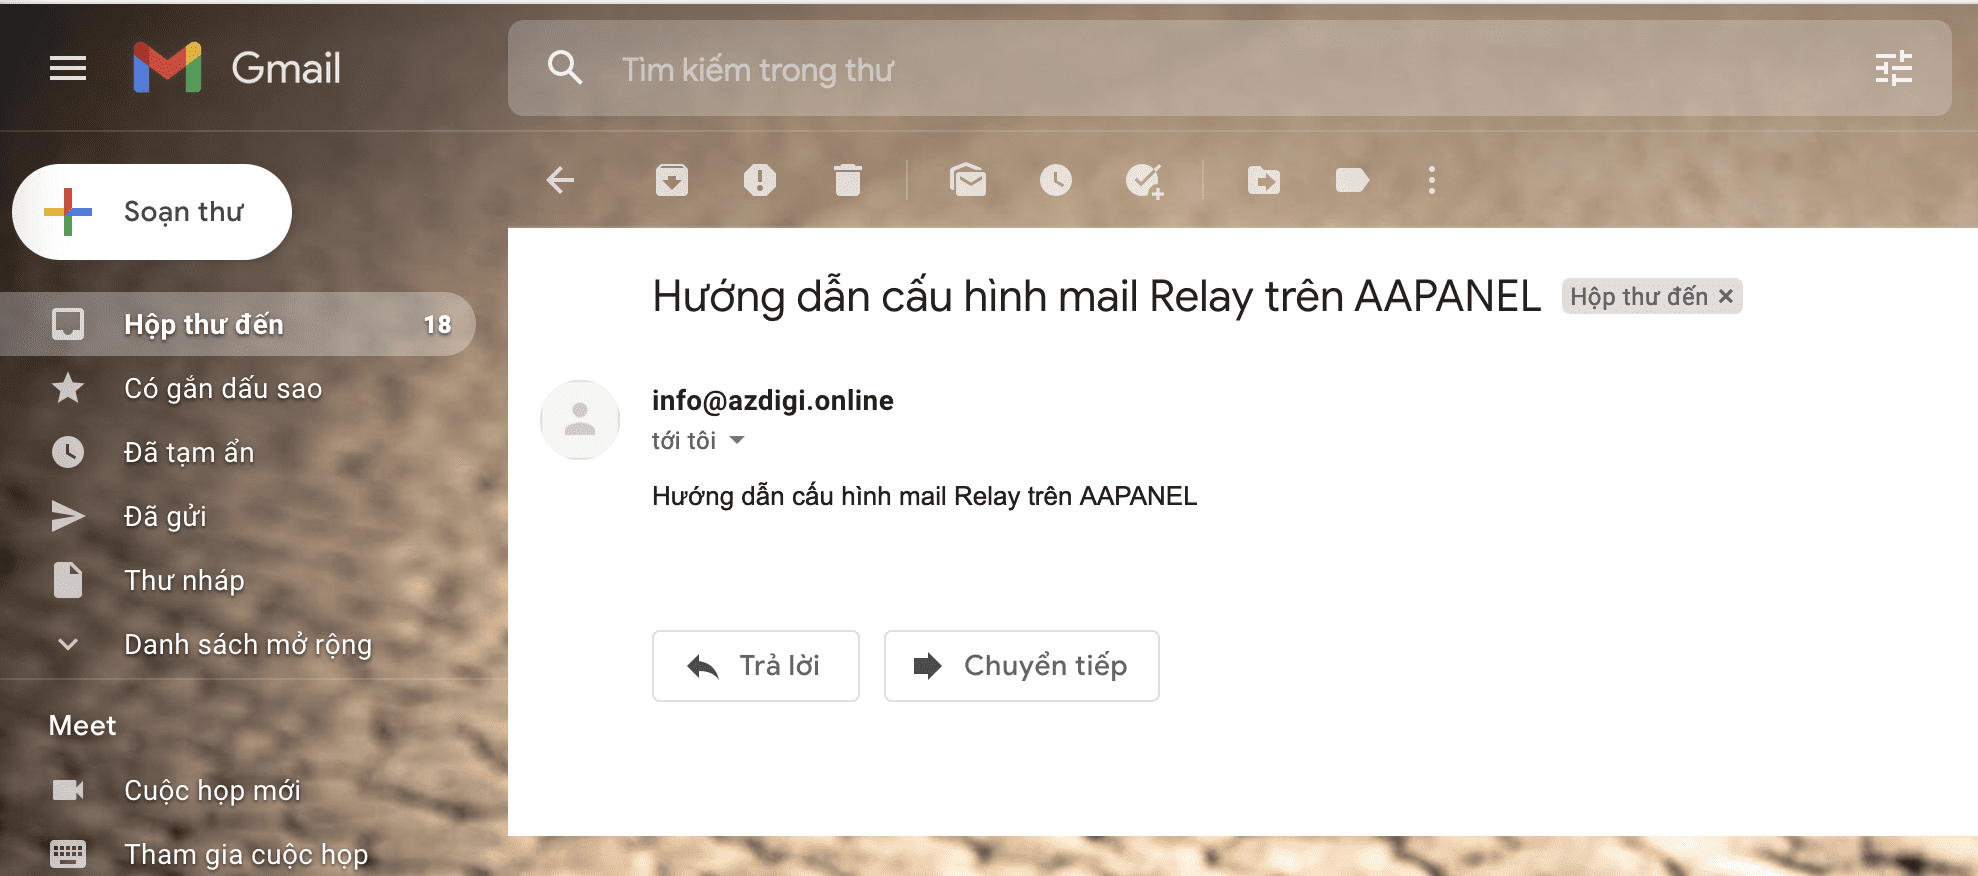Mark the email as unread
Screen dimensions: 1978x876
click(967, 180)
